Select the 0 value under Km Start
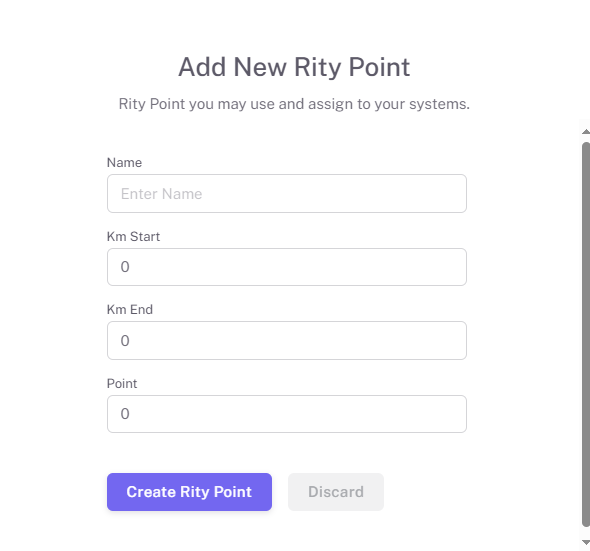Viewport: 590px width, 551px height. 125,267
